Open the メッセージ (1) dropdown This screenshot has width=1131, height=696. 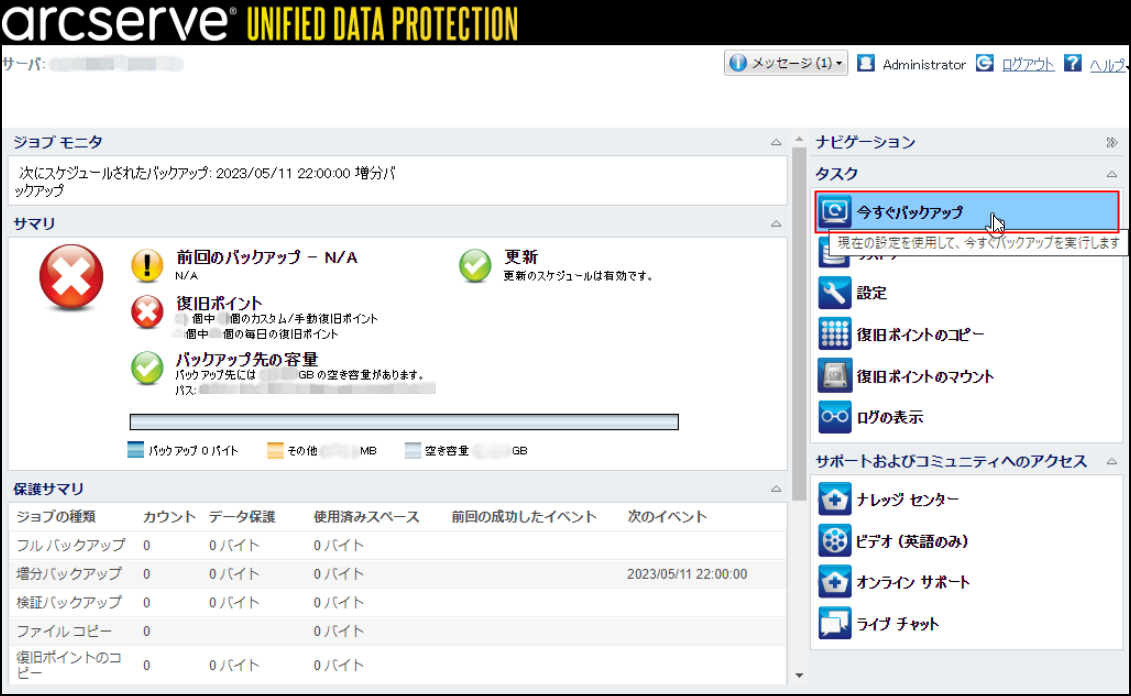(785, 63)
